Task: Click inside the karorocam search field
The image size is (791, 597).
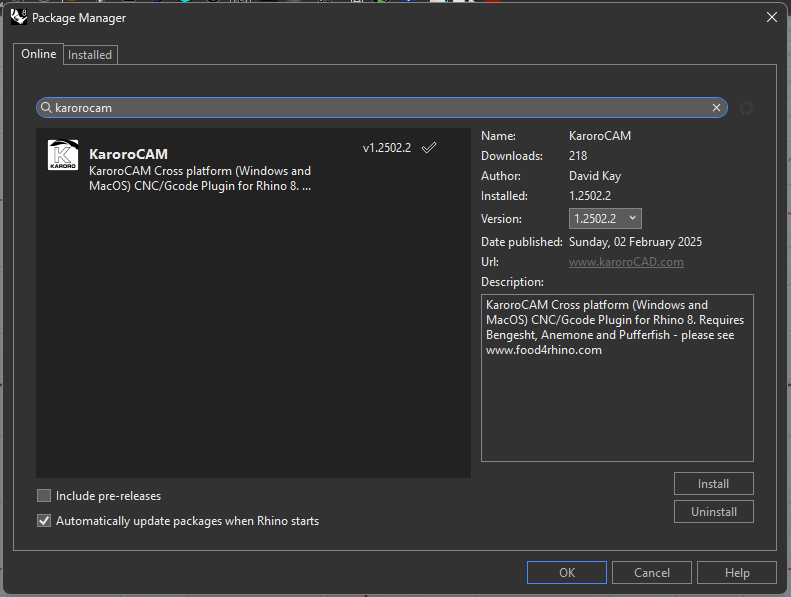Action: pos(382,107)
